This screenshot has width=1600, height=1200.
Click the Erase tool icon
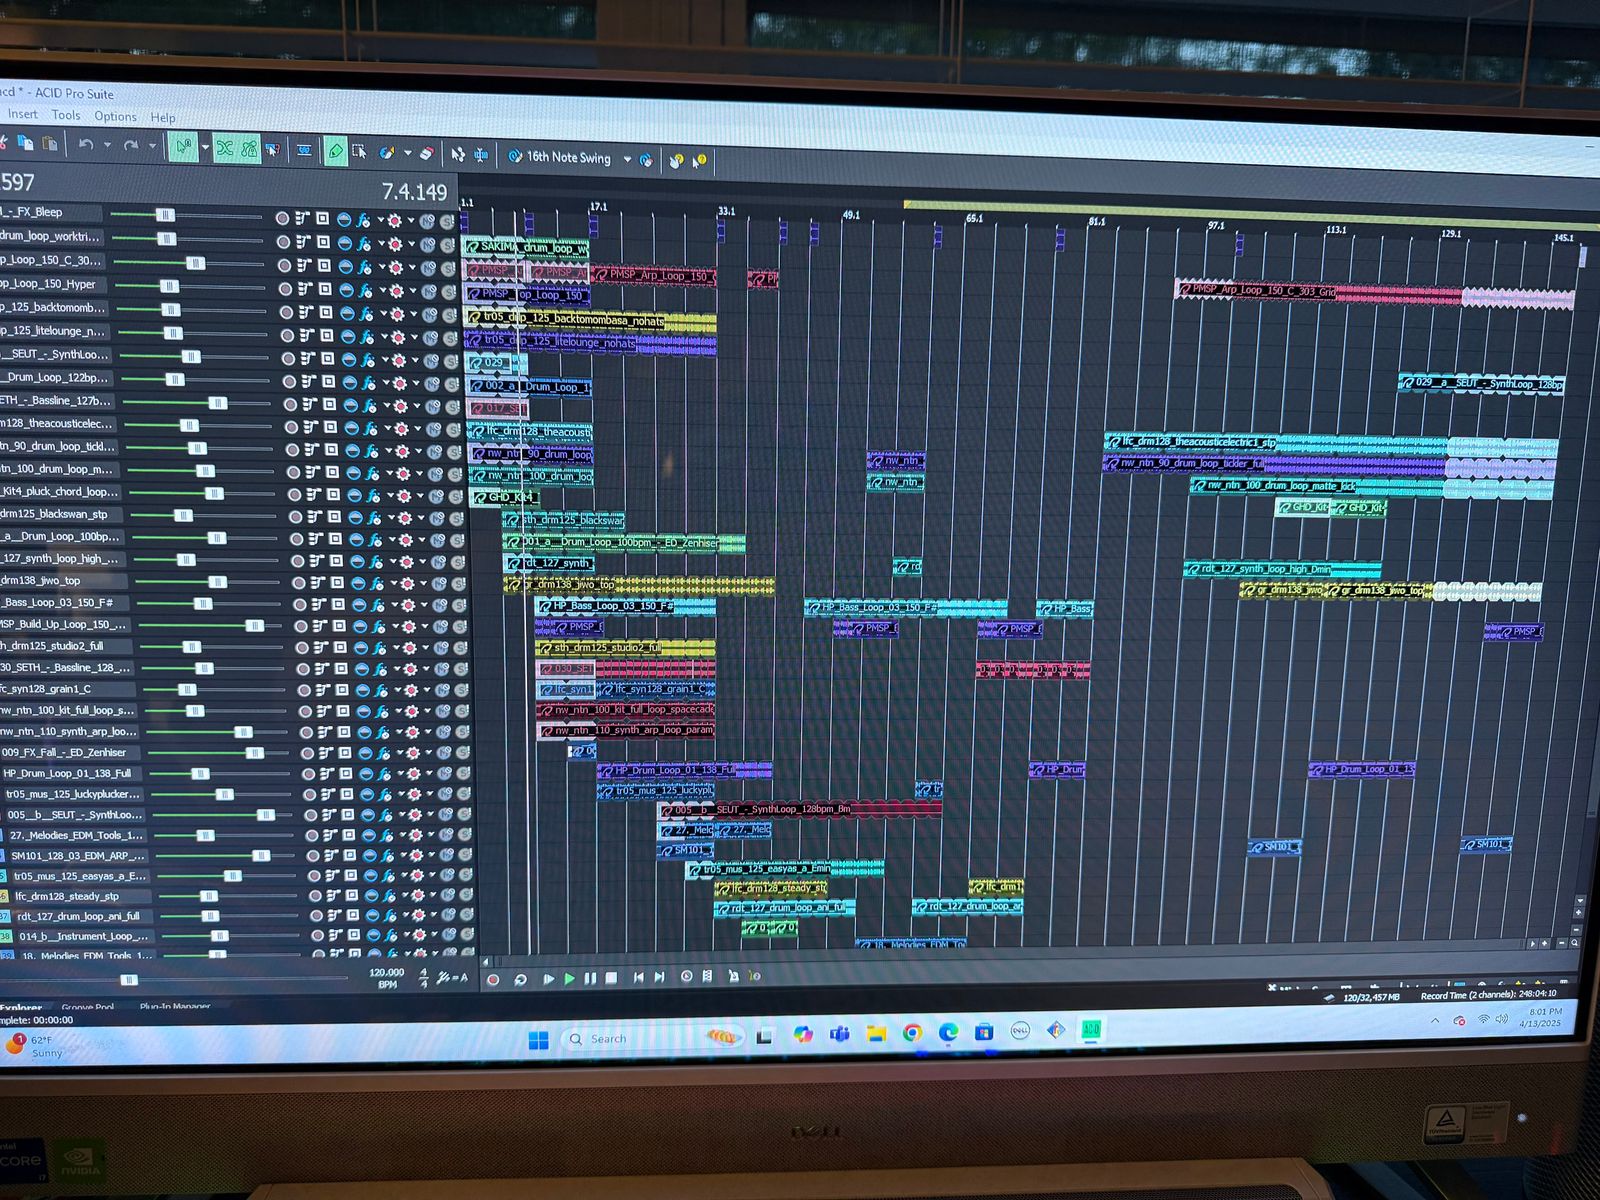(x=427, y=153)
